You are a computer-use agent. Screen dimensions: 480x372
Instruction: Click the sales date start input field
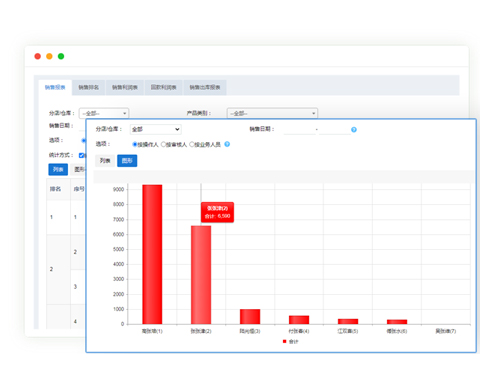[x=299, y=130]
